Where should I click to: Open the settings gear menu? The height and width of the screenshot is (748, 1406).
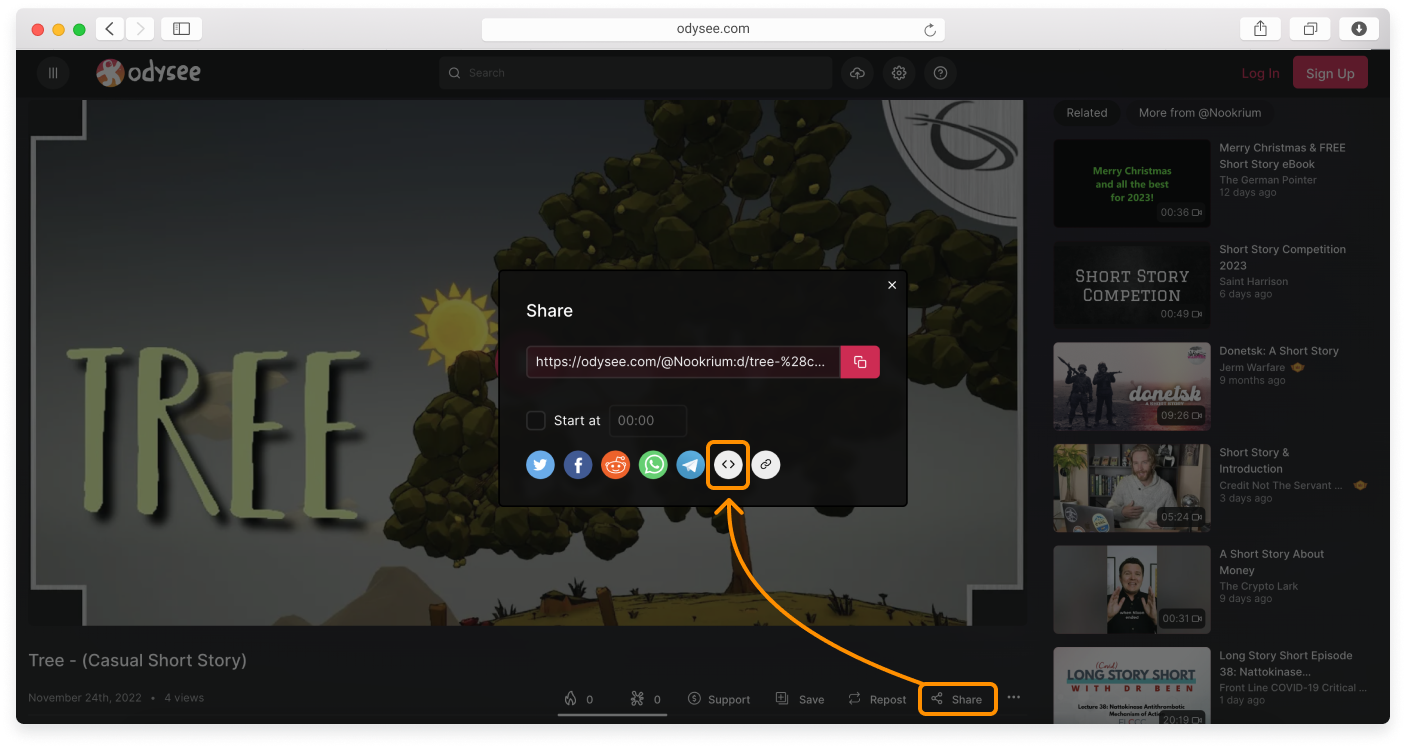tap(899, 73)
